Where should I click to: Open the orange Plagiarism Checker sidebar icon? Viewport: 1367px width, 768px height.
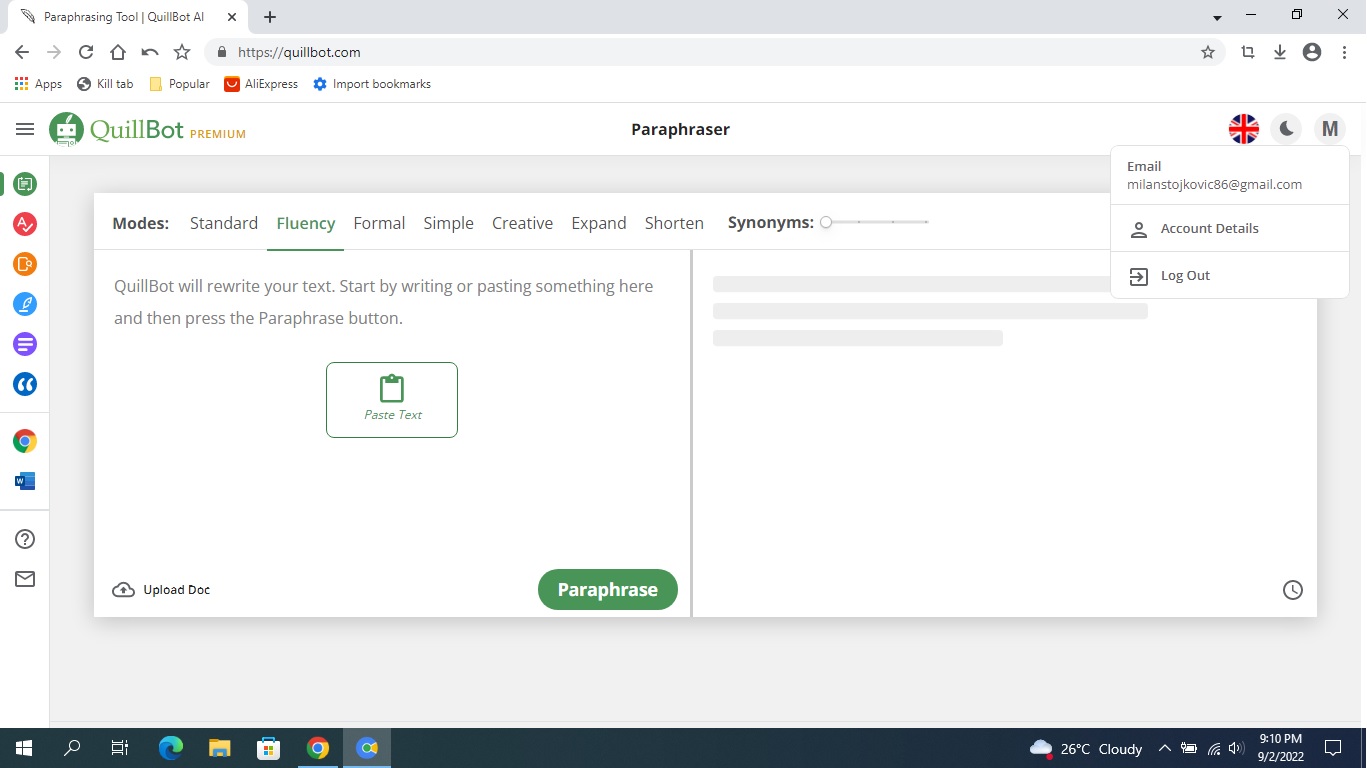coord(25,264)
